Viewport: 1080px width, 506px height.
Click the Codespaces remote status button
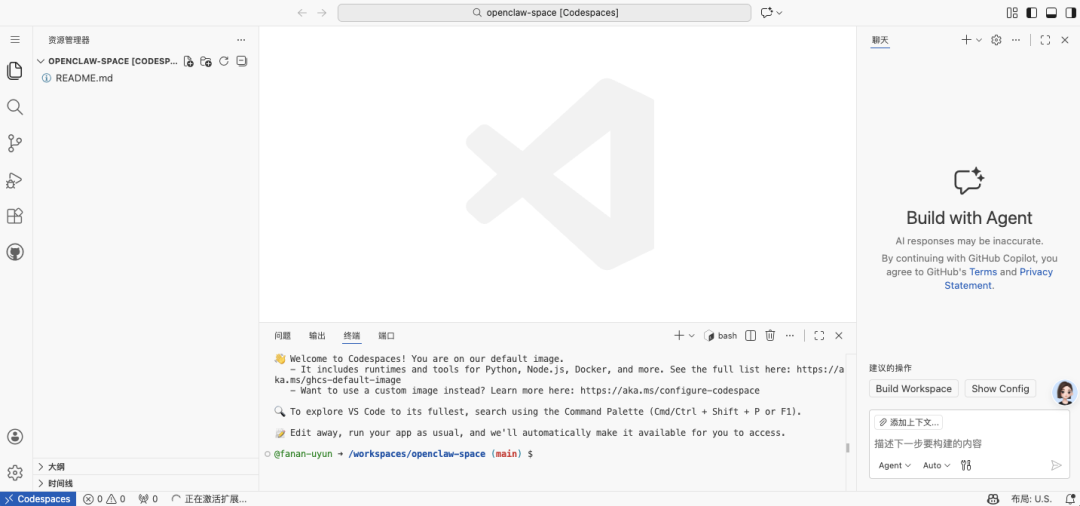pyautogui.click(x=38, y=498)
